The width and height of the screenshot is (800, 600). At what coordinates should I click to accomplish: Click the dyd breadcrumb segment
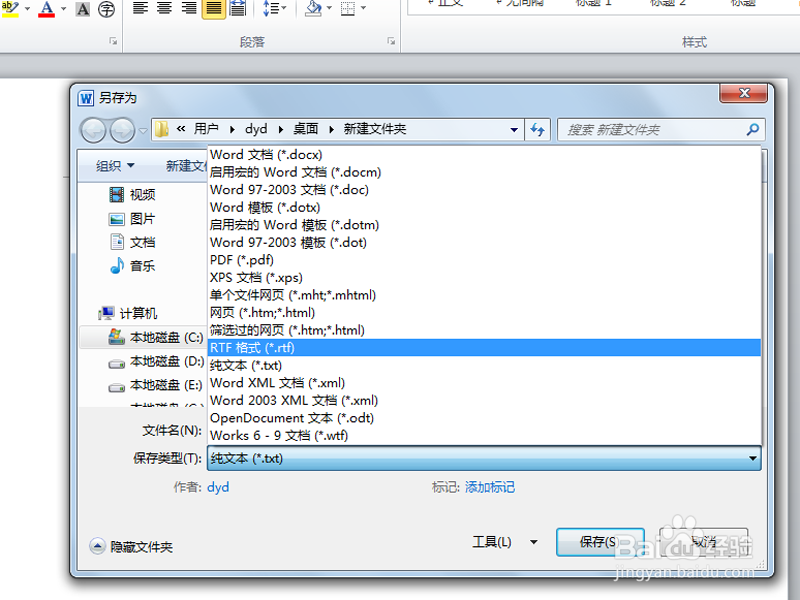pyautogui.click(x=256, y=129)
